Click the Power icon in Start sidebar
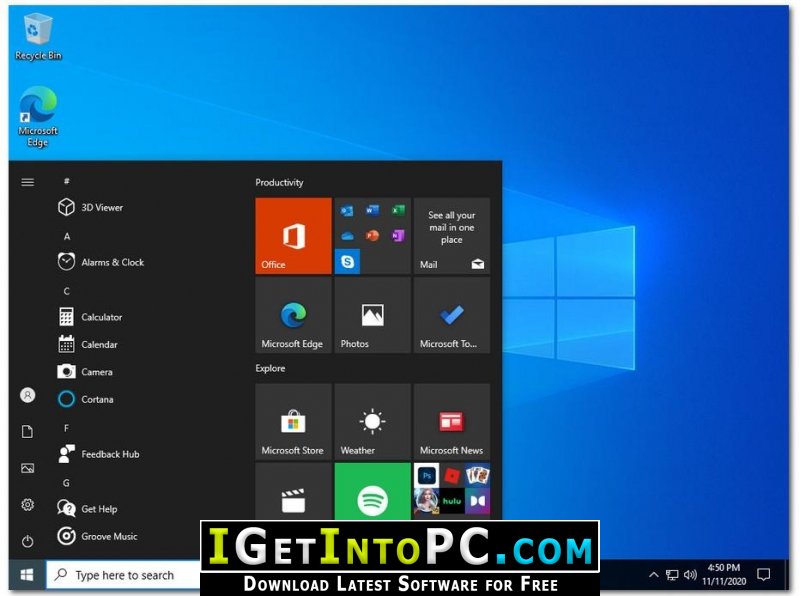The image size is (800, 596). tap(27, 541)
